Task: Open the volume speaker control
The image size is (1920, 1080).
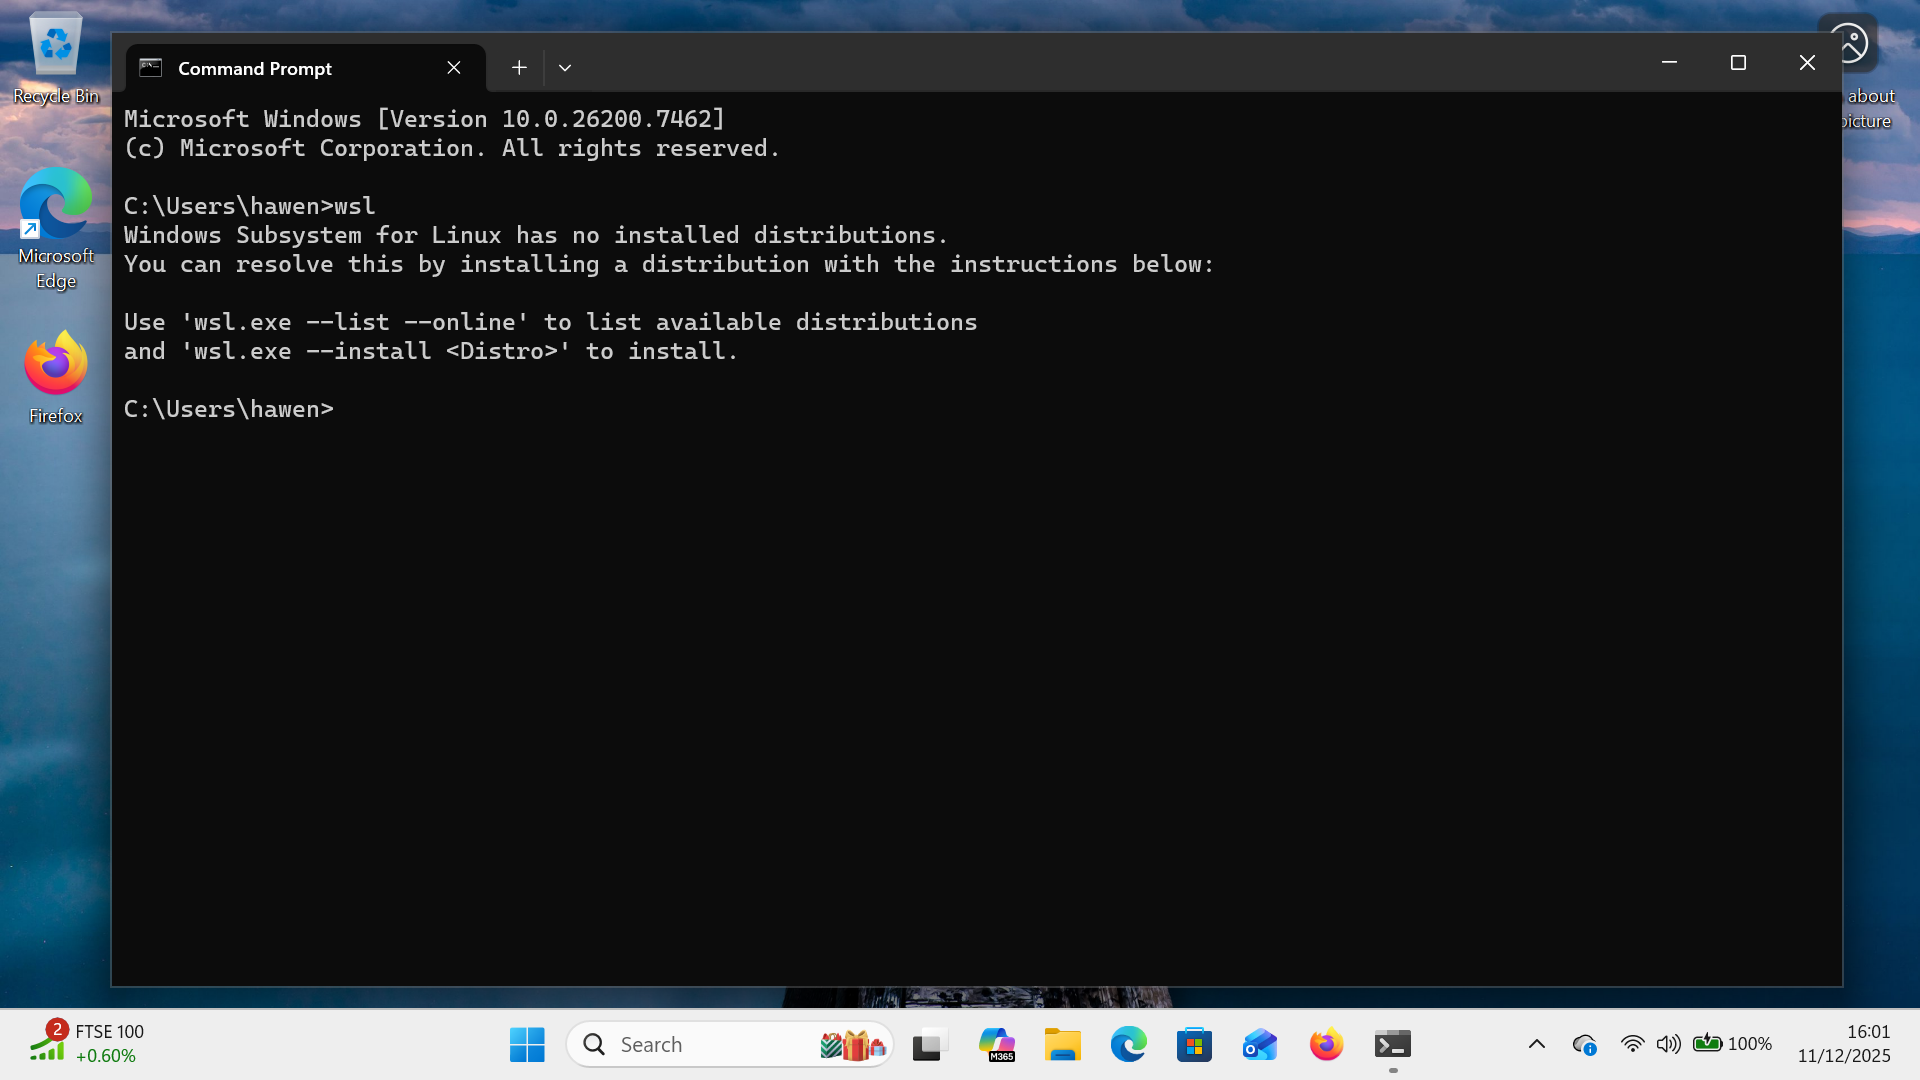Action: tap(1668, 1044)
